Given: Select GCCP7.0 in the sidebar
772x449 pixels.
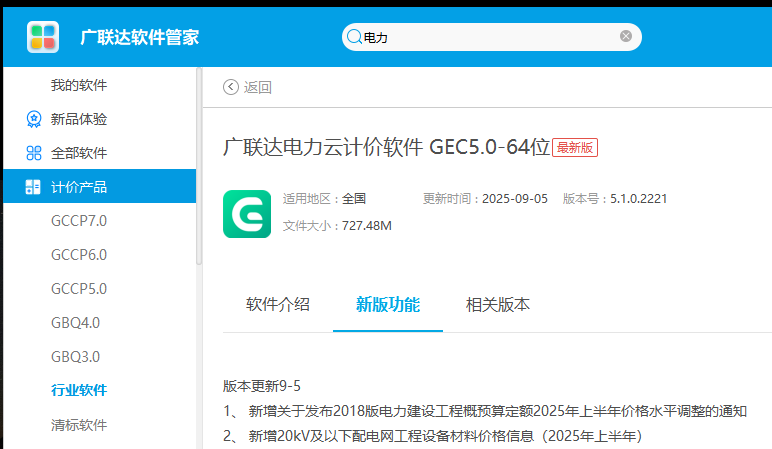Looking at the screenshot, I should pos(79,221).
